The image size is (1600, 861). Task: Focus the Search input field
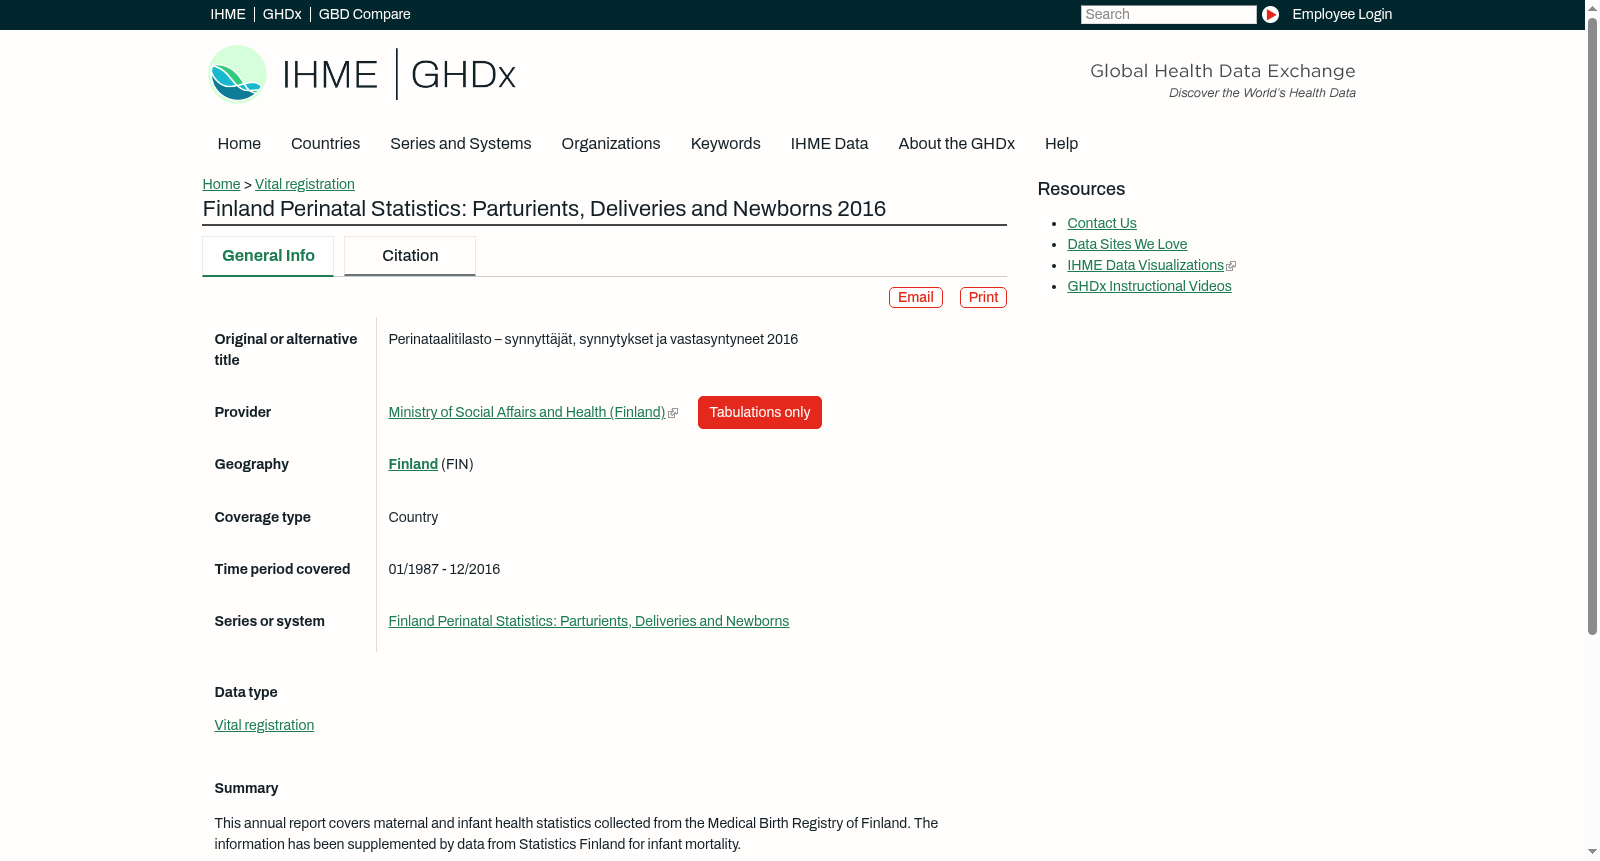click(x=1168, y=14)
